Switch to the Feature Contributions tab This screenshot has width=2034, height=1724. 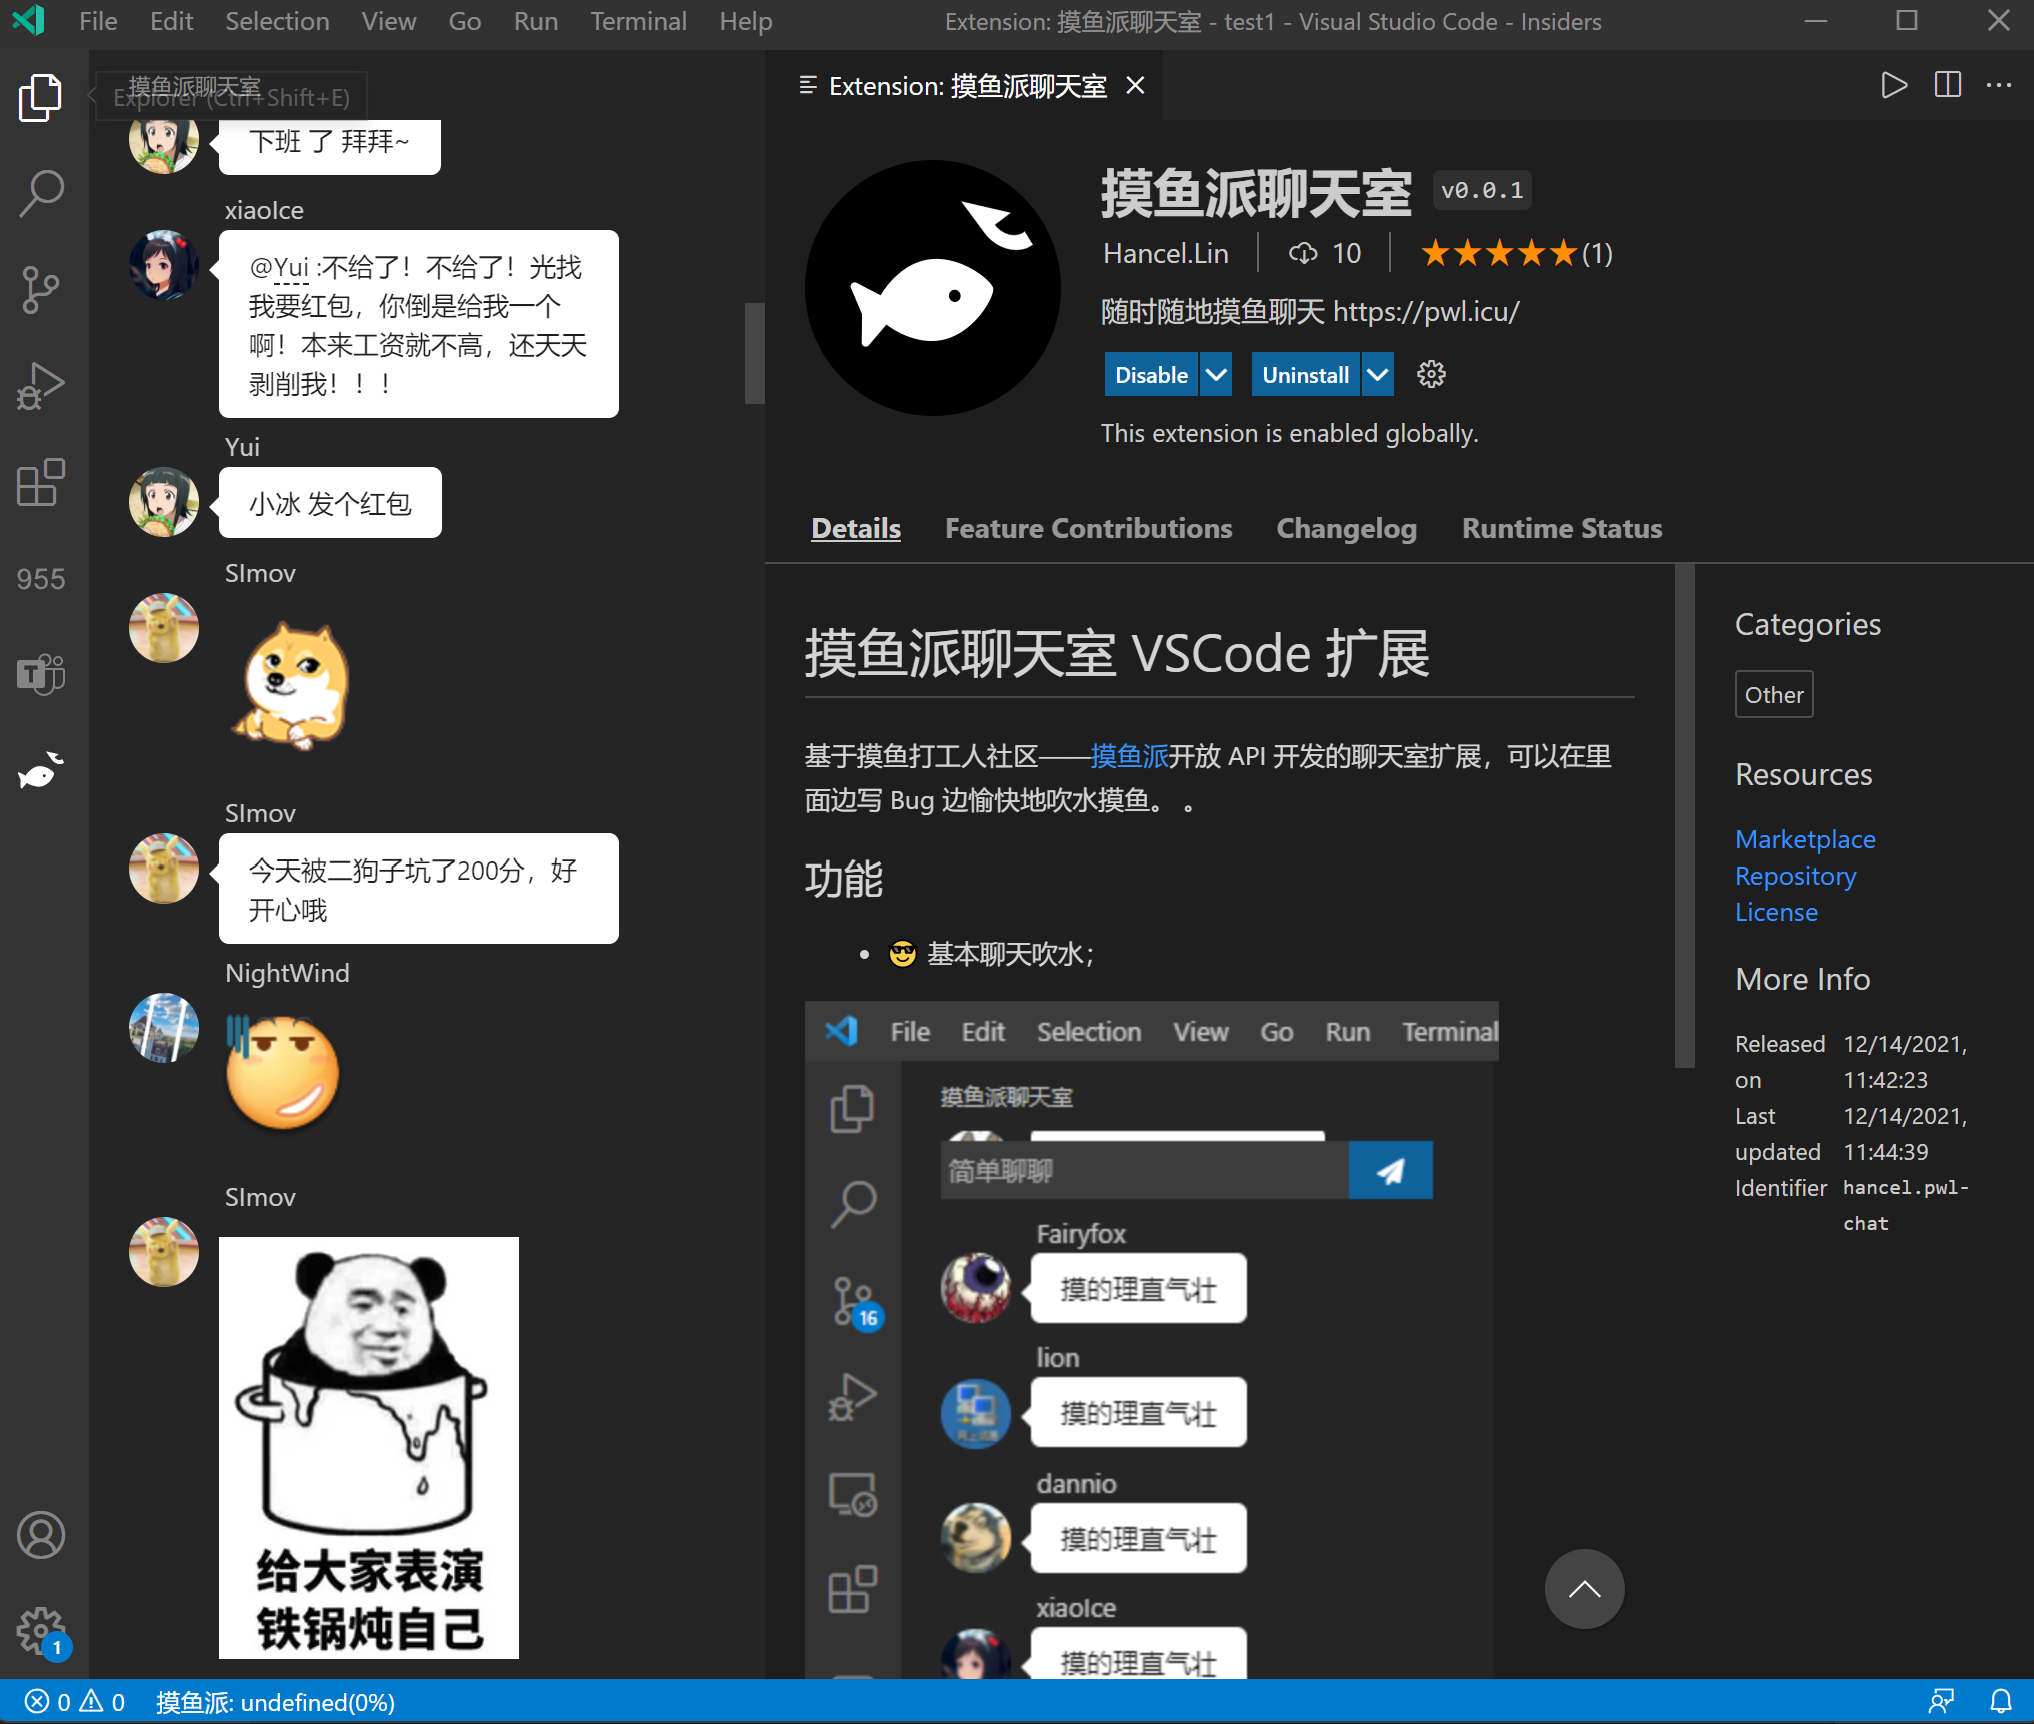click(1088, 528)
